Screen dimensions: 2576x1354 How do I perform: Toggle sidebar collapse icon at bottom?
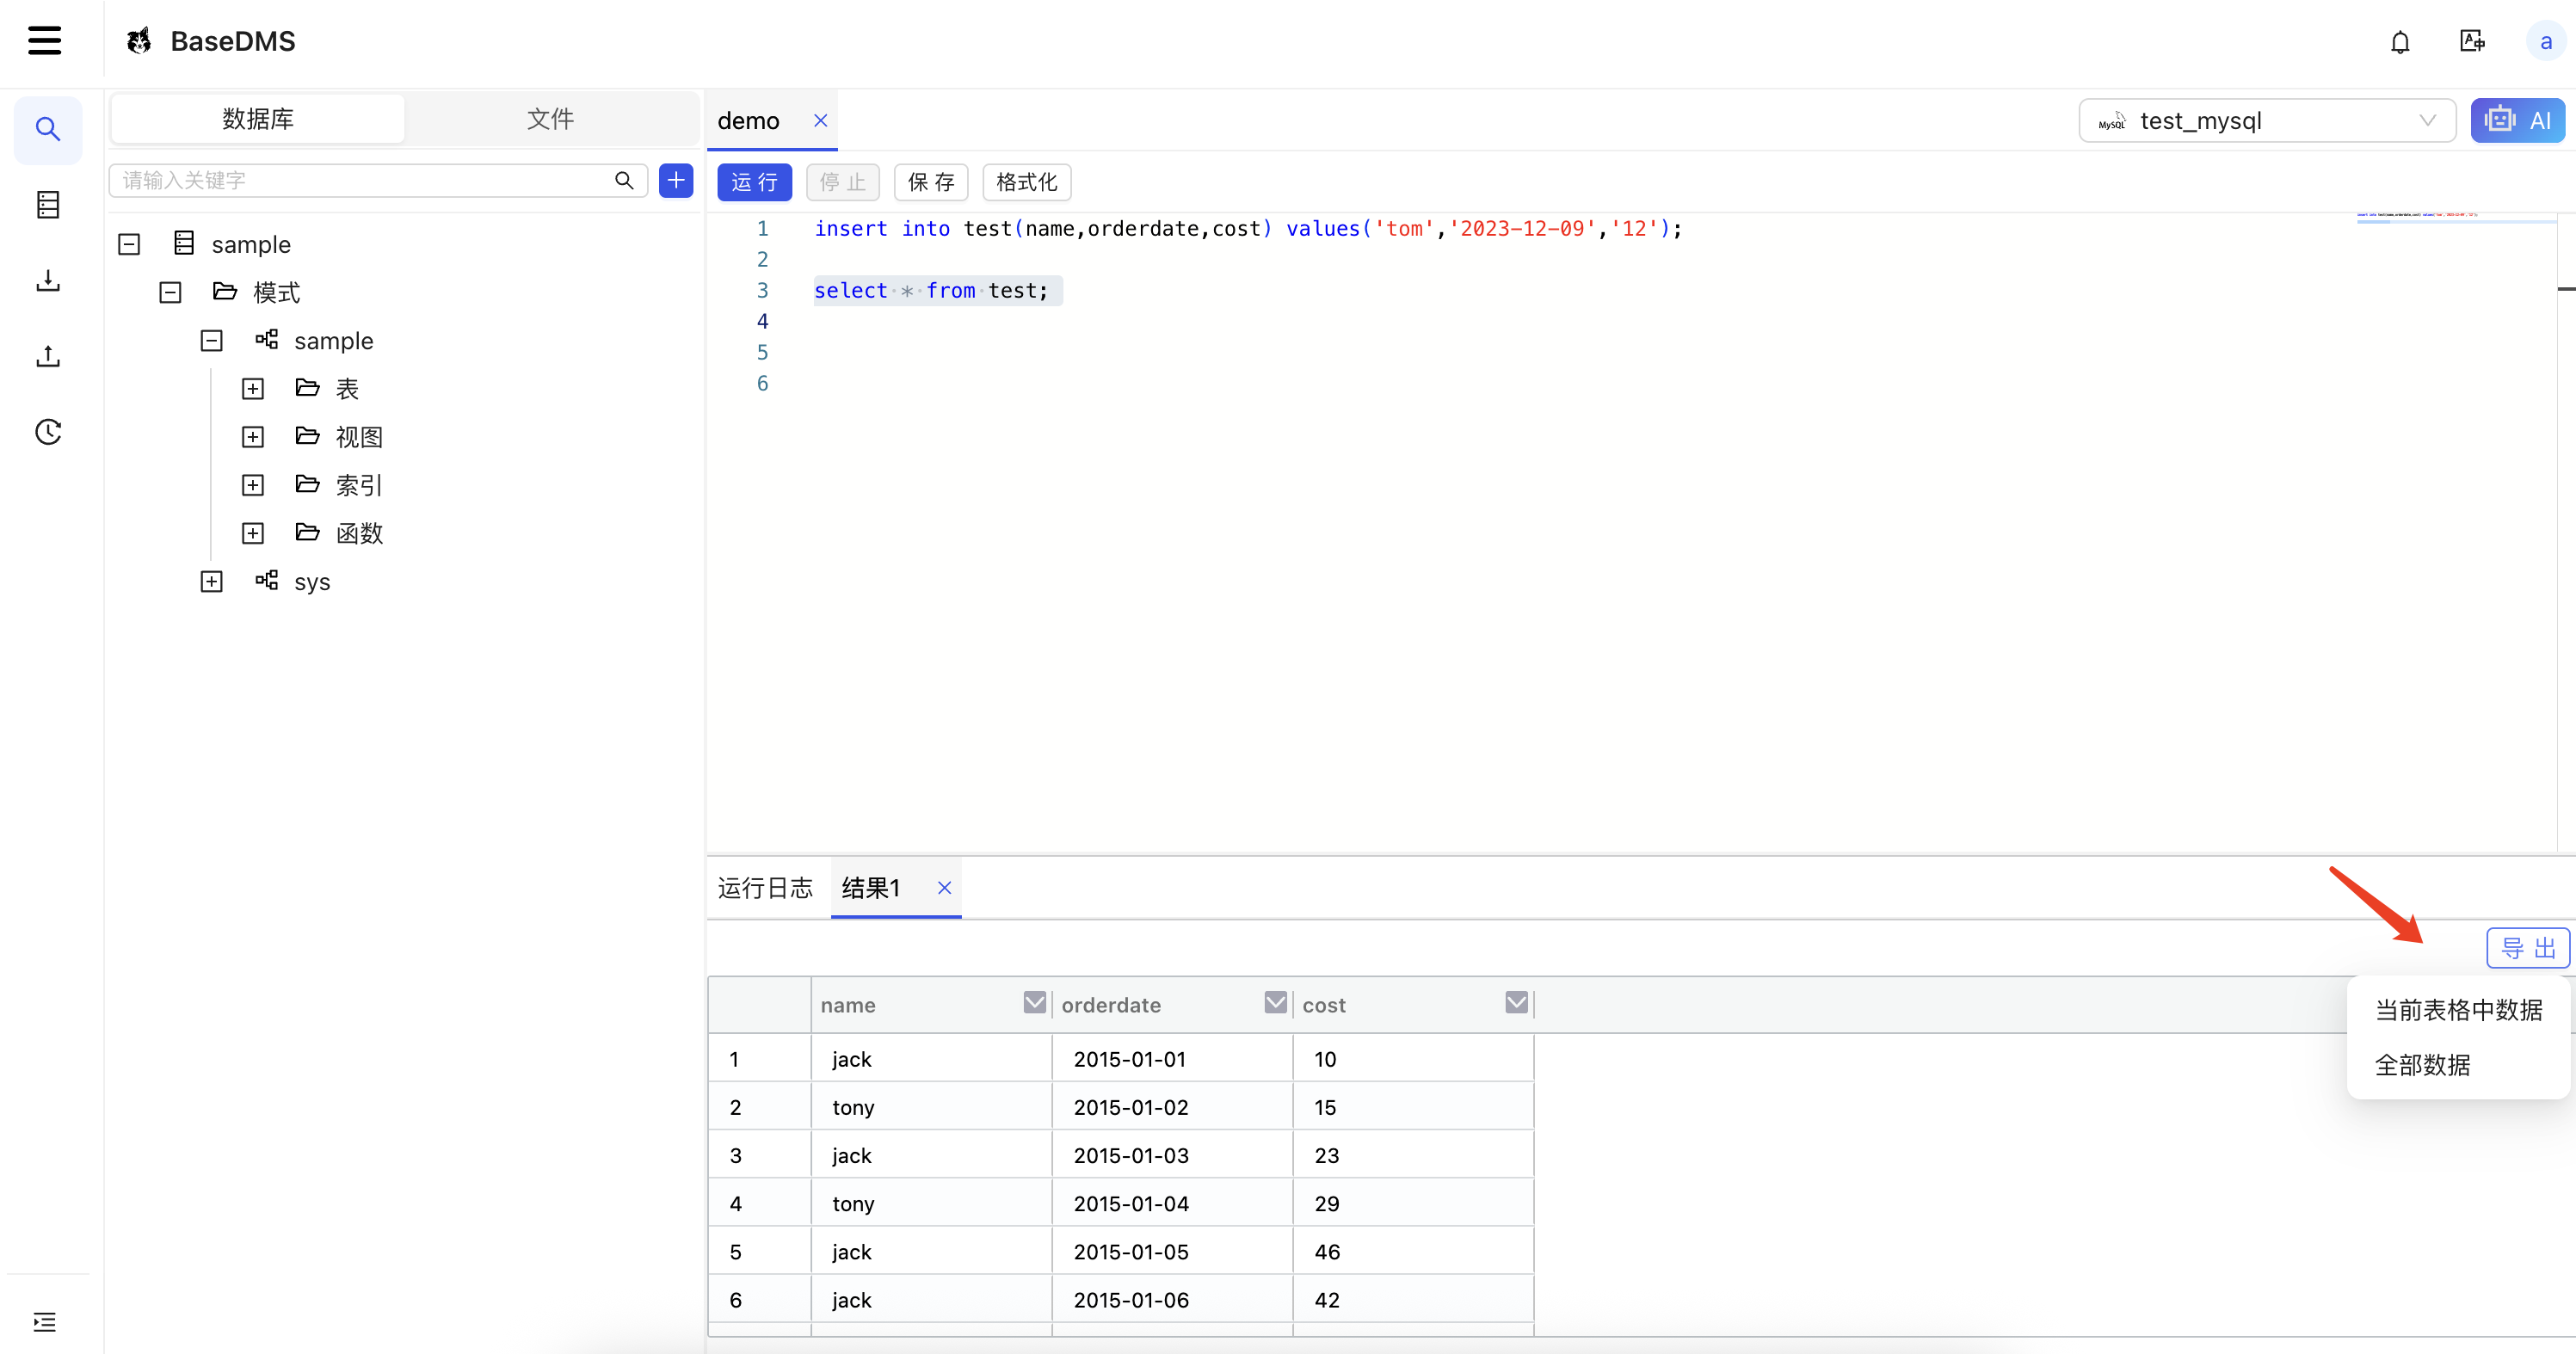tap(45, 1322)
